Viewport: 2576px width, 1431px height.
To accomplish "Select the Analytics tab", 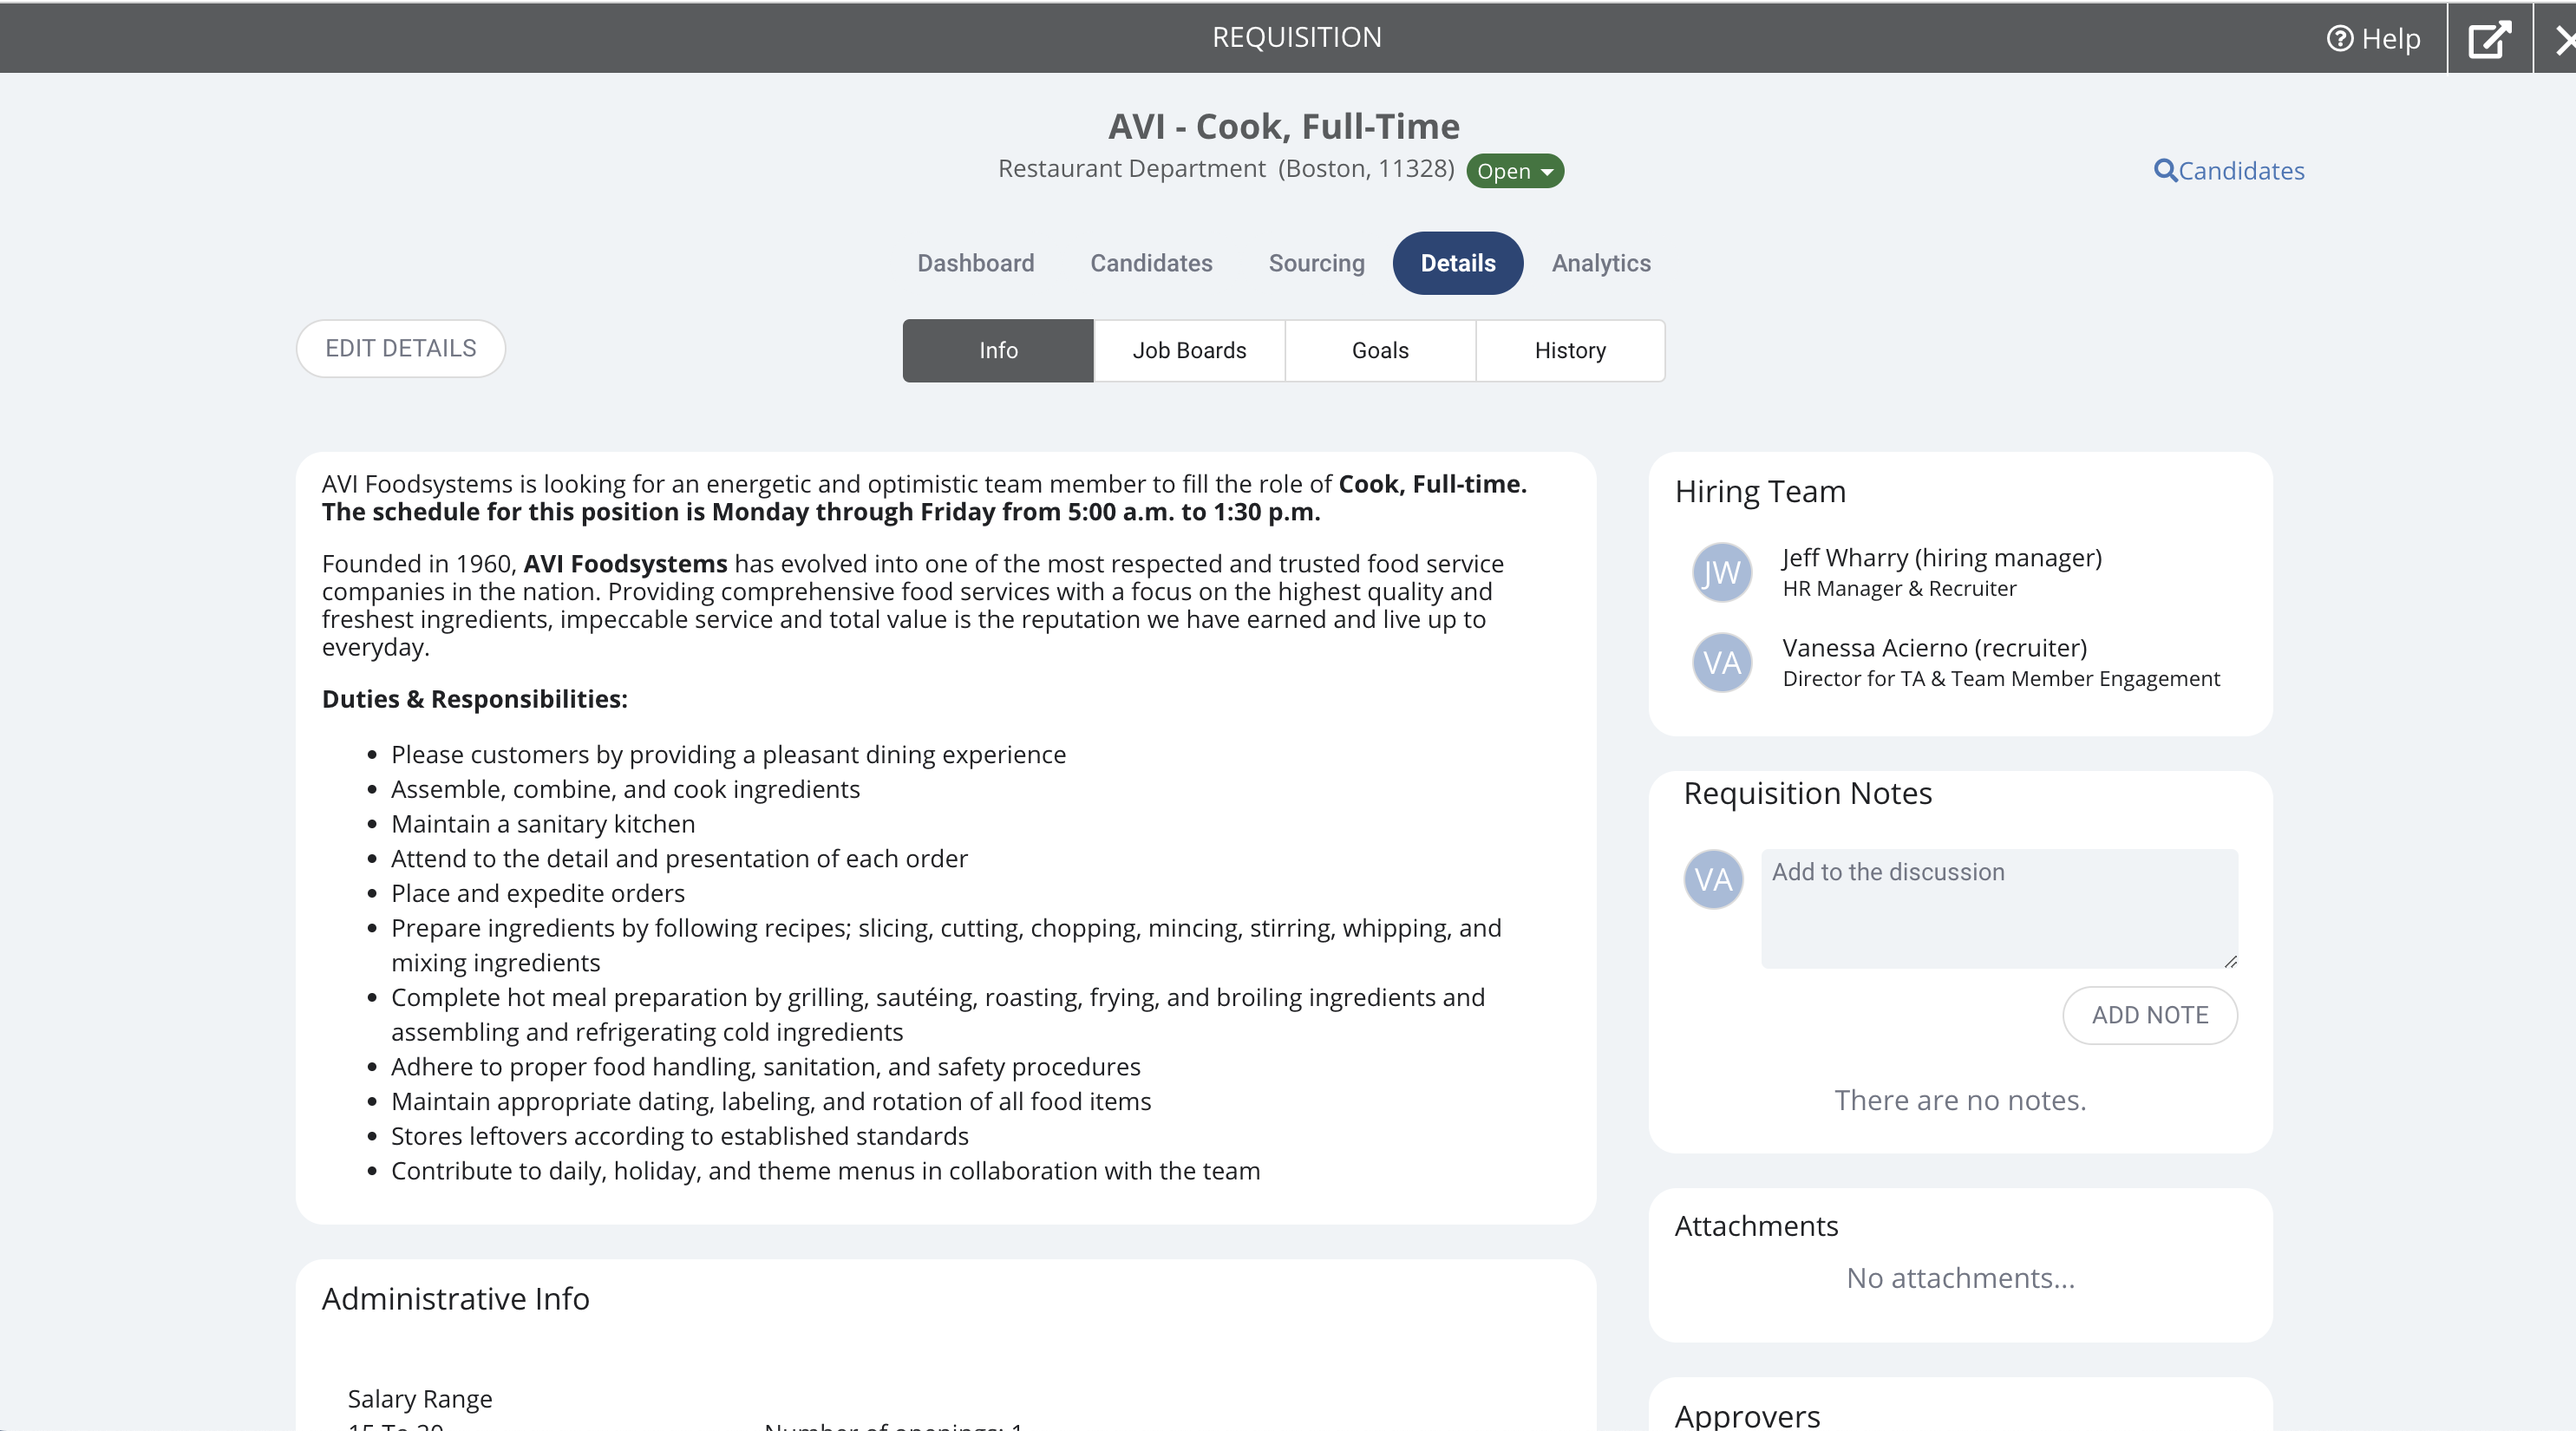I will (1601, 263).
